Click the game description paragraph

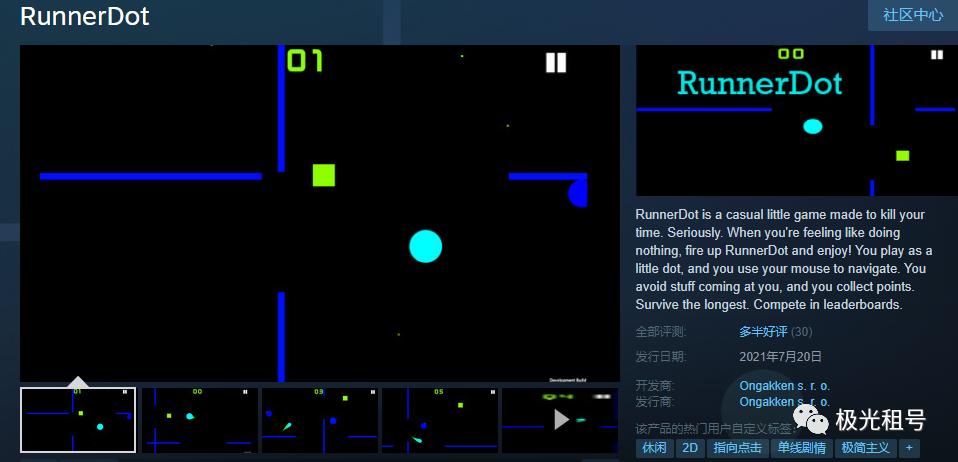tap(784, 259)
